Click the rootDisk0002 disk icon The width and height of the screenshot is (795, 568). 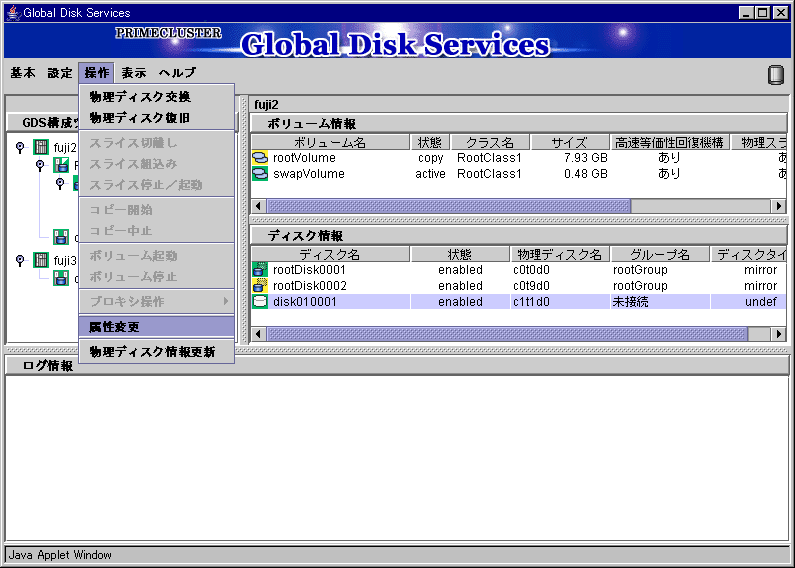[x=260, y=286]
